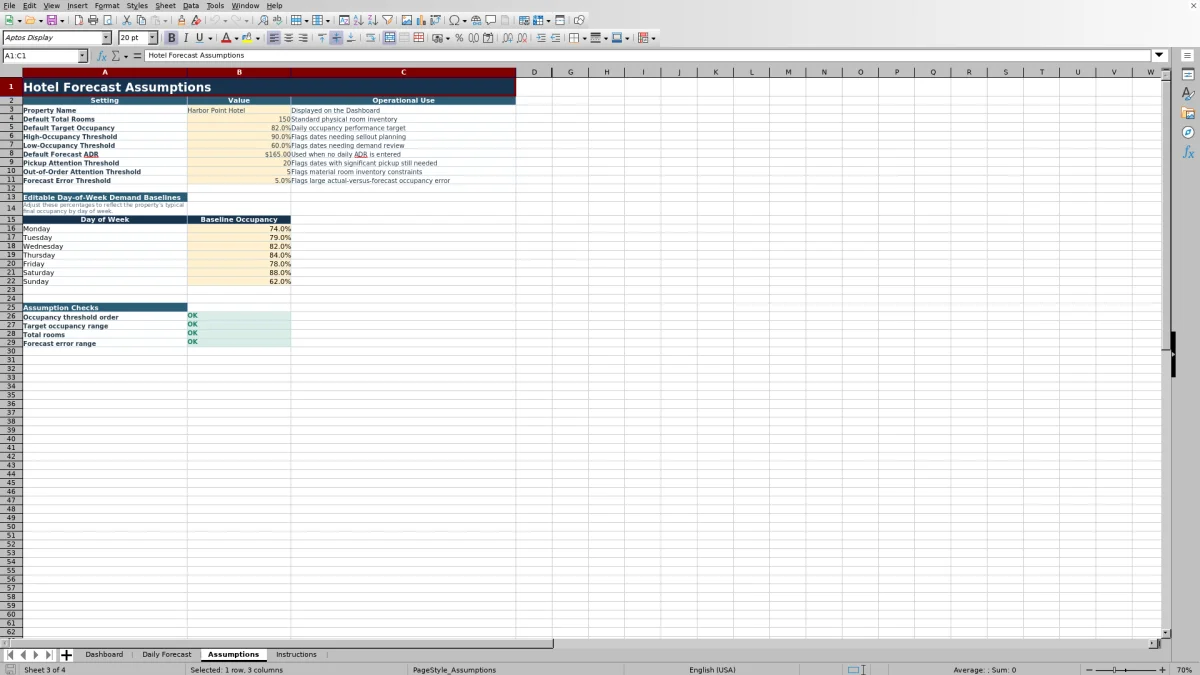
Task: Open the font name dropdown
Action: [x=106, y=38]
